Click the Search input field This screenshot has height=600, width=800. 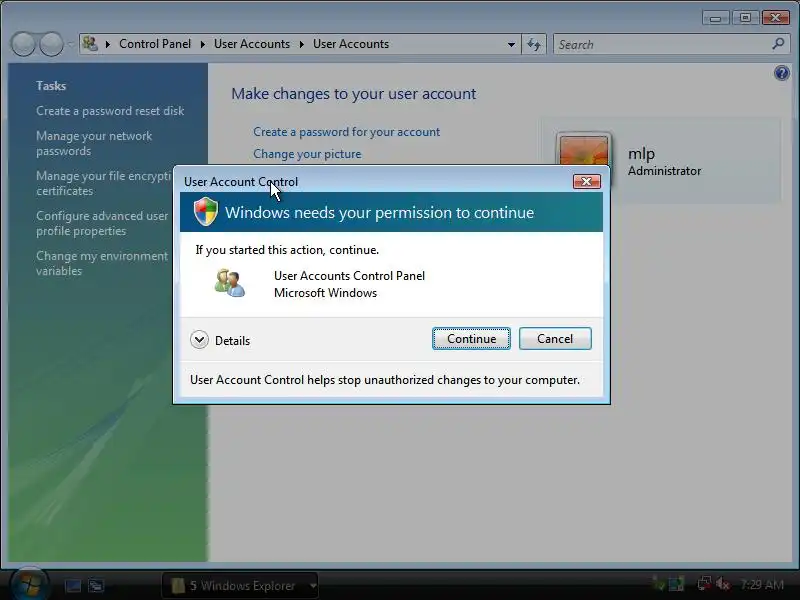(x=662, y=44)
